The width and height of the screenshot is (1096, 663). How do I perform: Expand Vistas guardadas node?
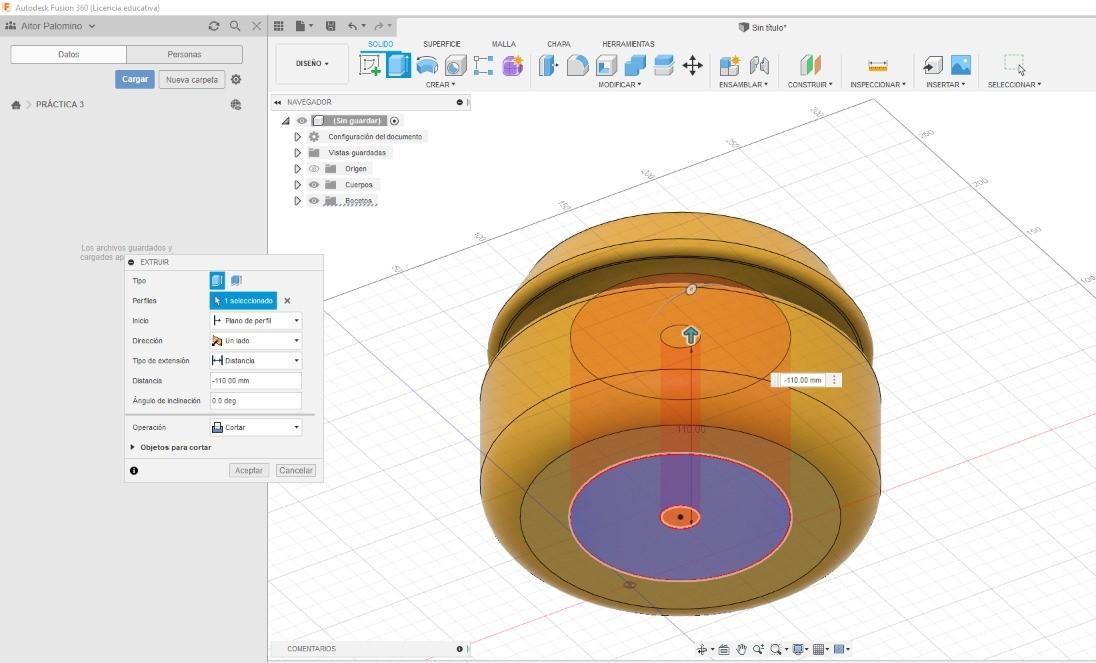click(297, 152)
